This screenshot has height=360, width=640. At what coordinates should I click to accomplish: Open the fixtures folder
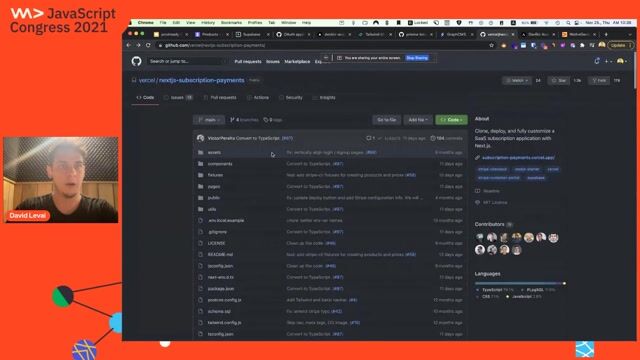click(x=215, y=175)
